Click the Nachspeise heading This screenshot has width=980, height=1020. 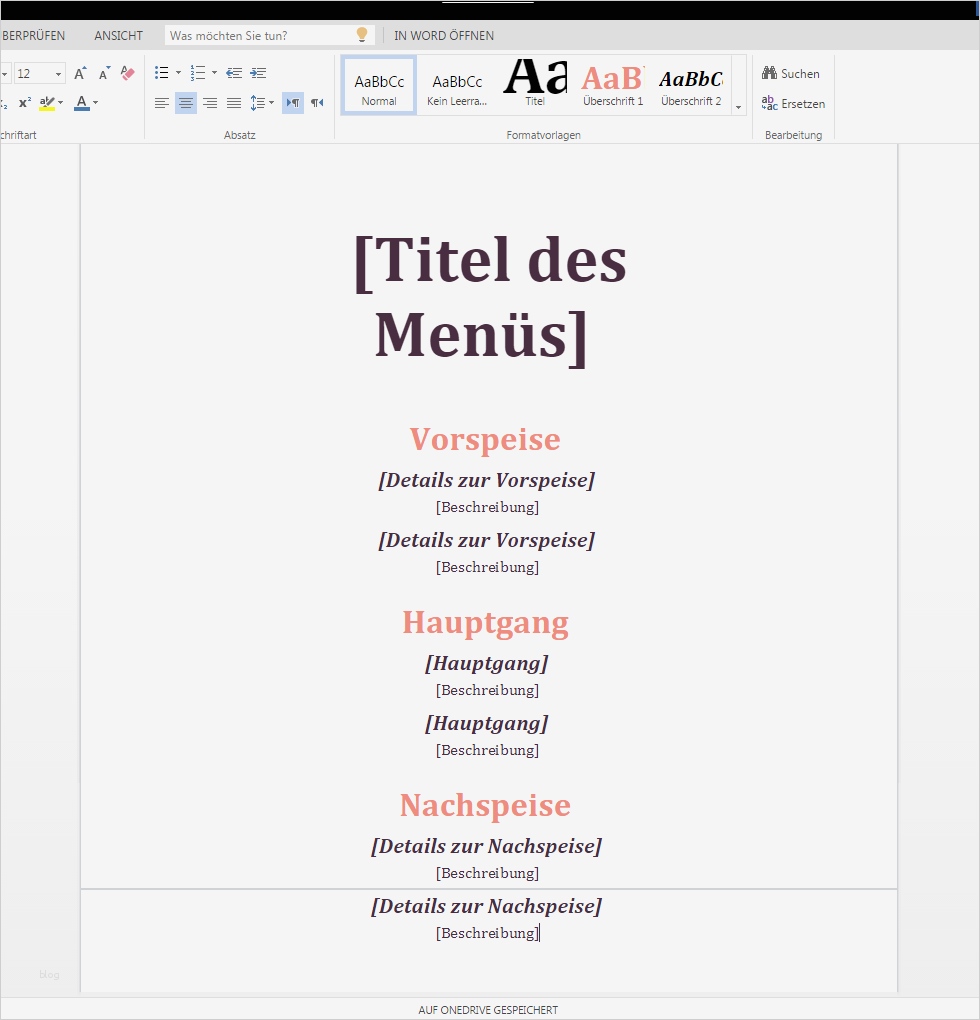pyautogui.click(x=485, y=805)
